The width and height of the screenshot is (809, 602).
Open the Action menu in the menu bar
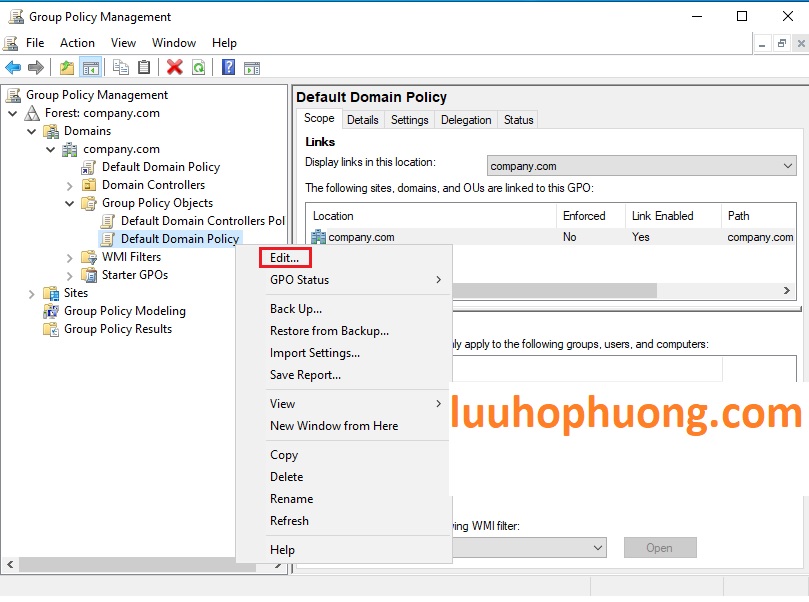(x=77, y=43)
